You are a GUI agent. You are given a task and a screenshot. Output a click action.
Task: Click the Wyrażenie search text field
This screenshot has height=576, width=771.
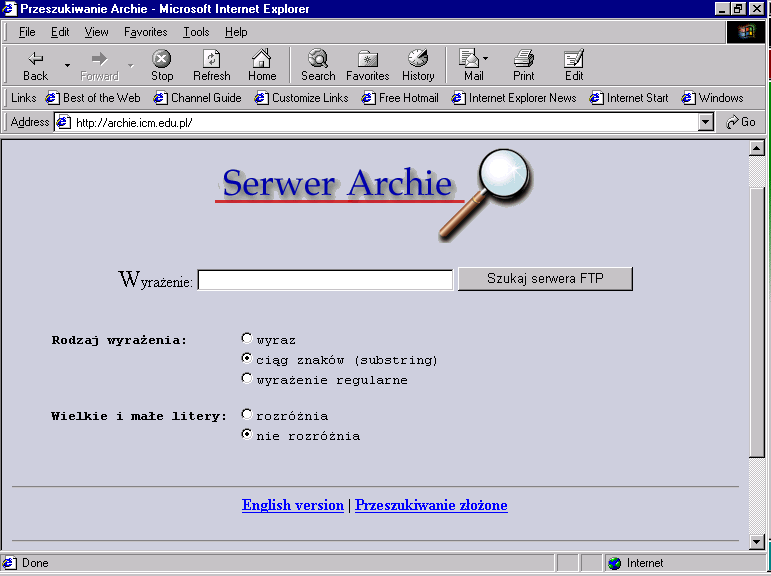(x=325, y=281)
